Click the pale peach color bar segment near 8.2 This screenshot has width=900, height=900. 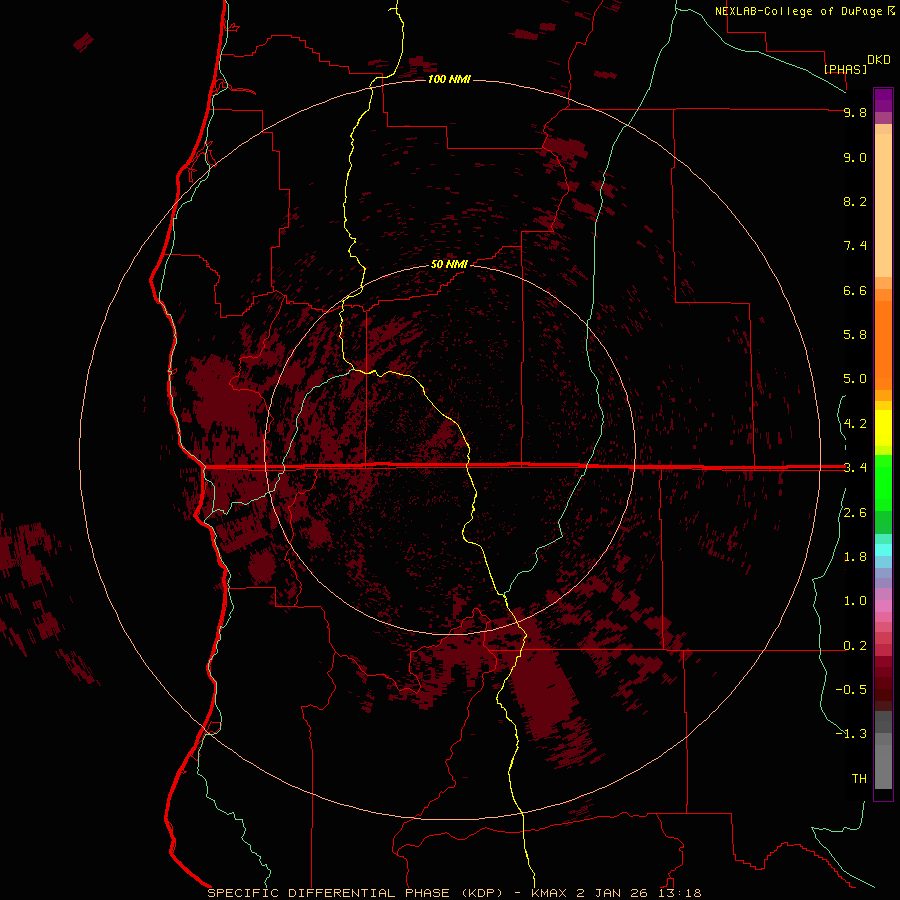883,205
